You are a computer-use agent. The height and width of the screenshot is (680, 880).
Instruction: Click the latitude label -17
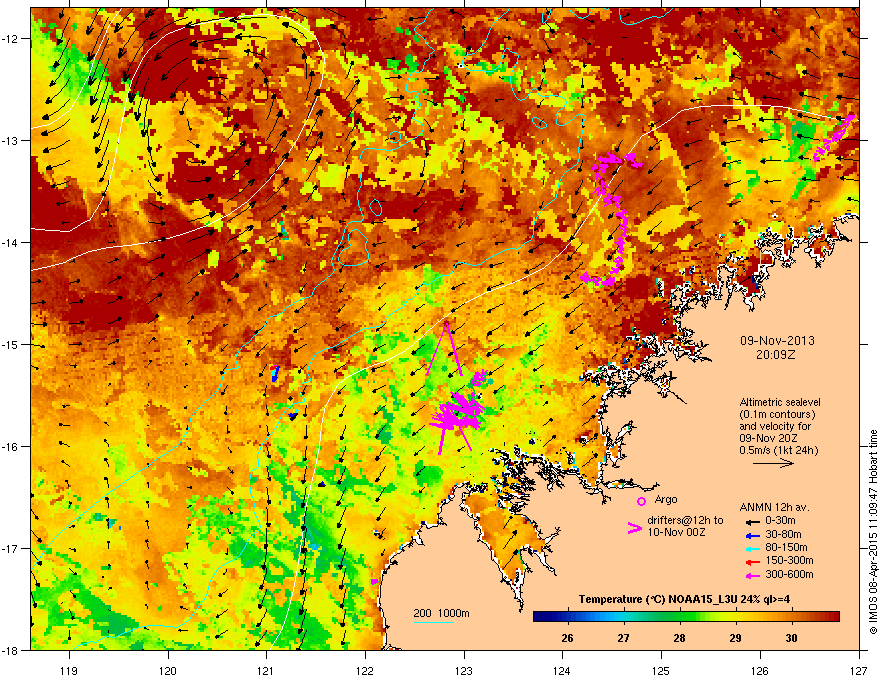pos(10,548)
